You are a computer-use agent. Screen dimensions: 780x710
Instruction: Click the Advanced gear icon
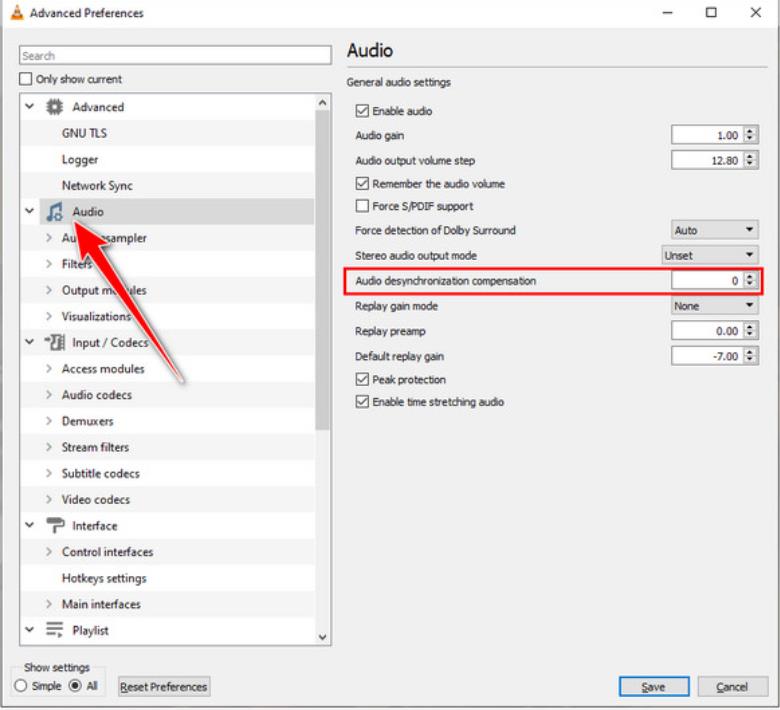(54, 107)
